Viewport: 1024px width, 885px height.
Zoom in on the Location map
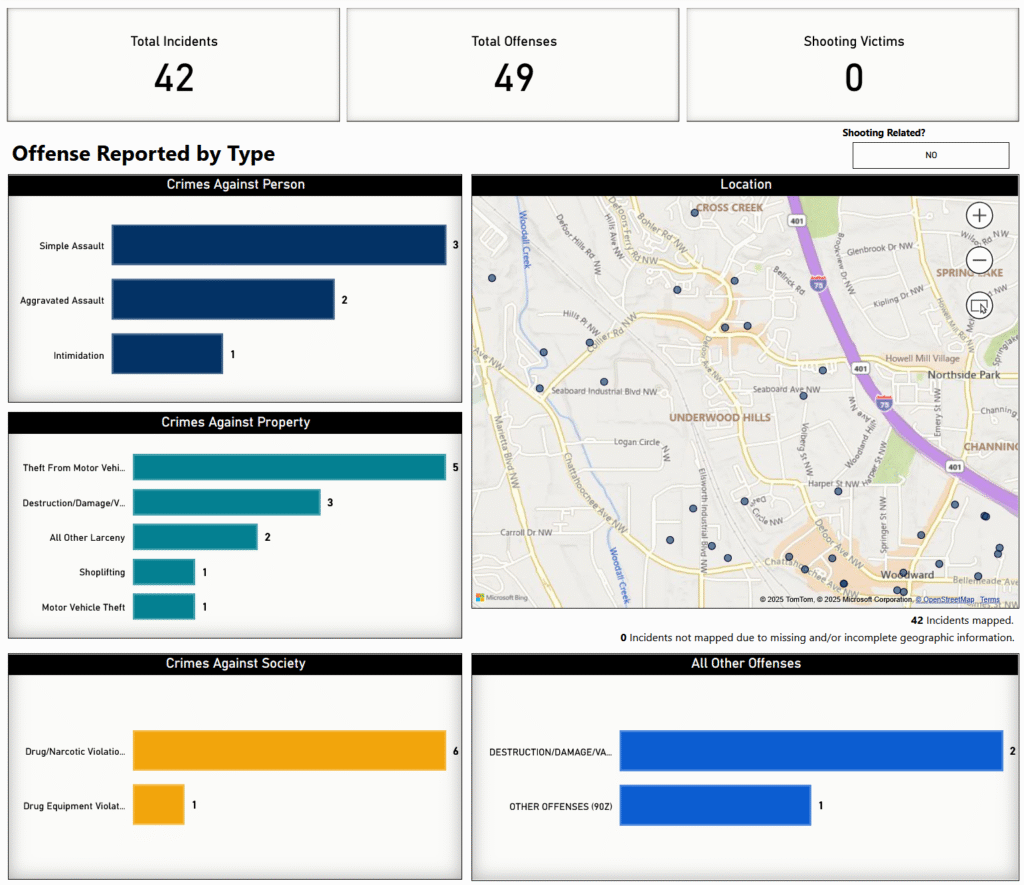[x=979, y=215]
